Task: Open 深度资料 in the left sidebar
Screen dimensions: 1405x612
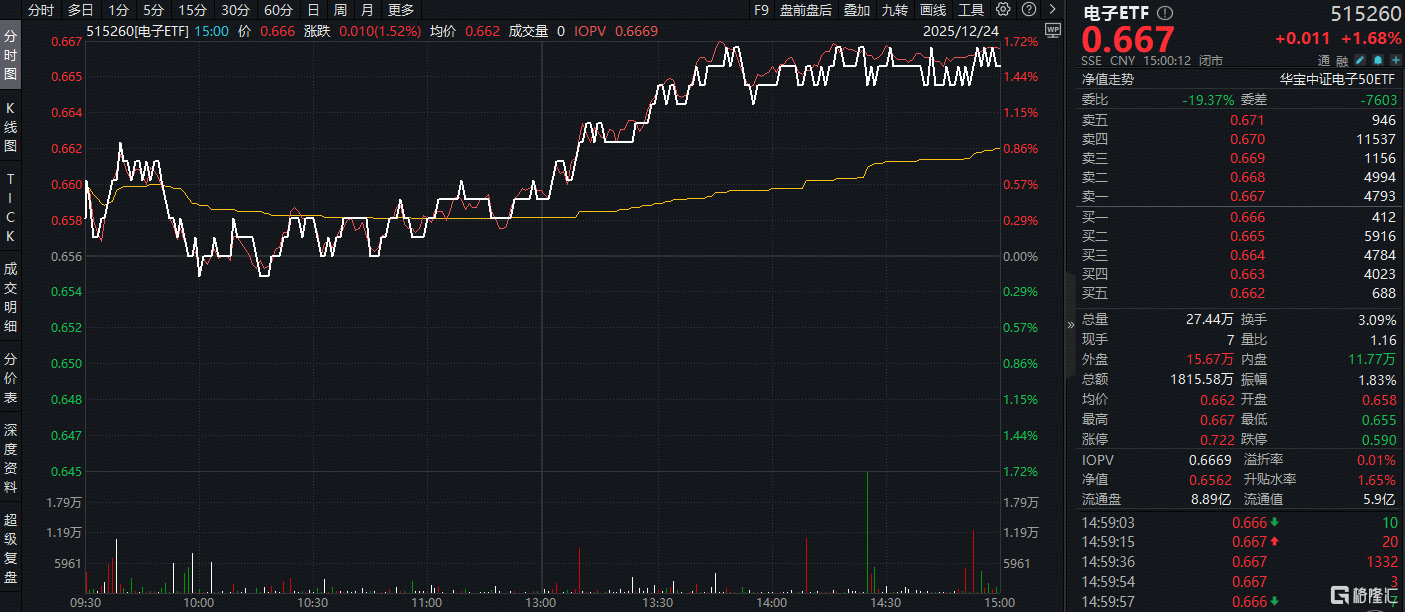Action: click(x=11, y=457)
